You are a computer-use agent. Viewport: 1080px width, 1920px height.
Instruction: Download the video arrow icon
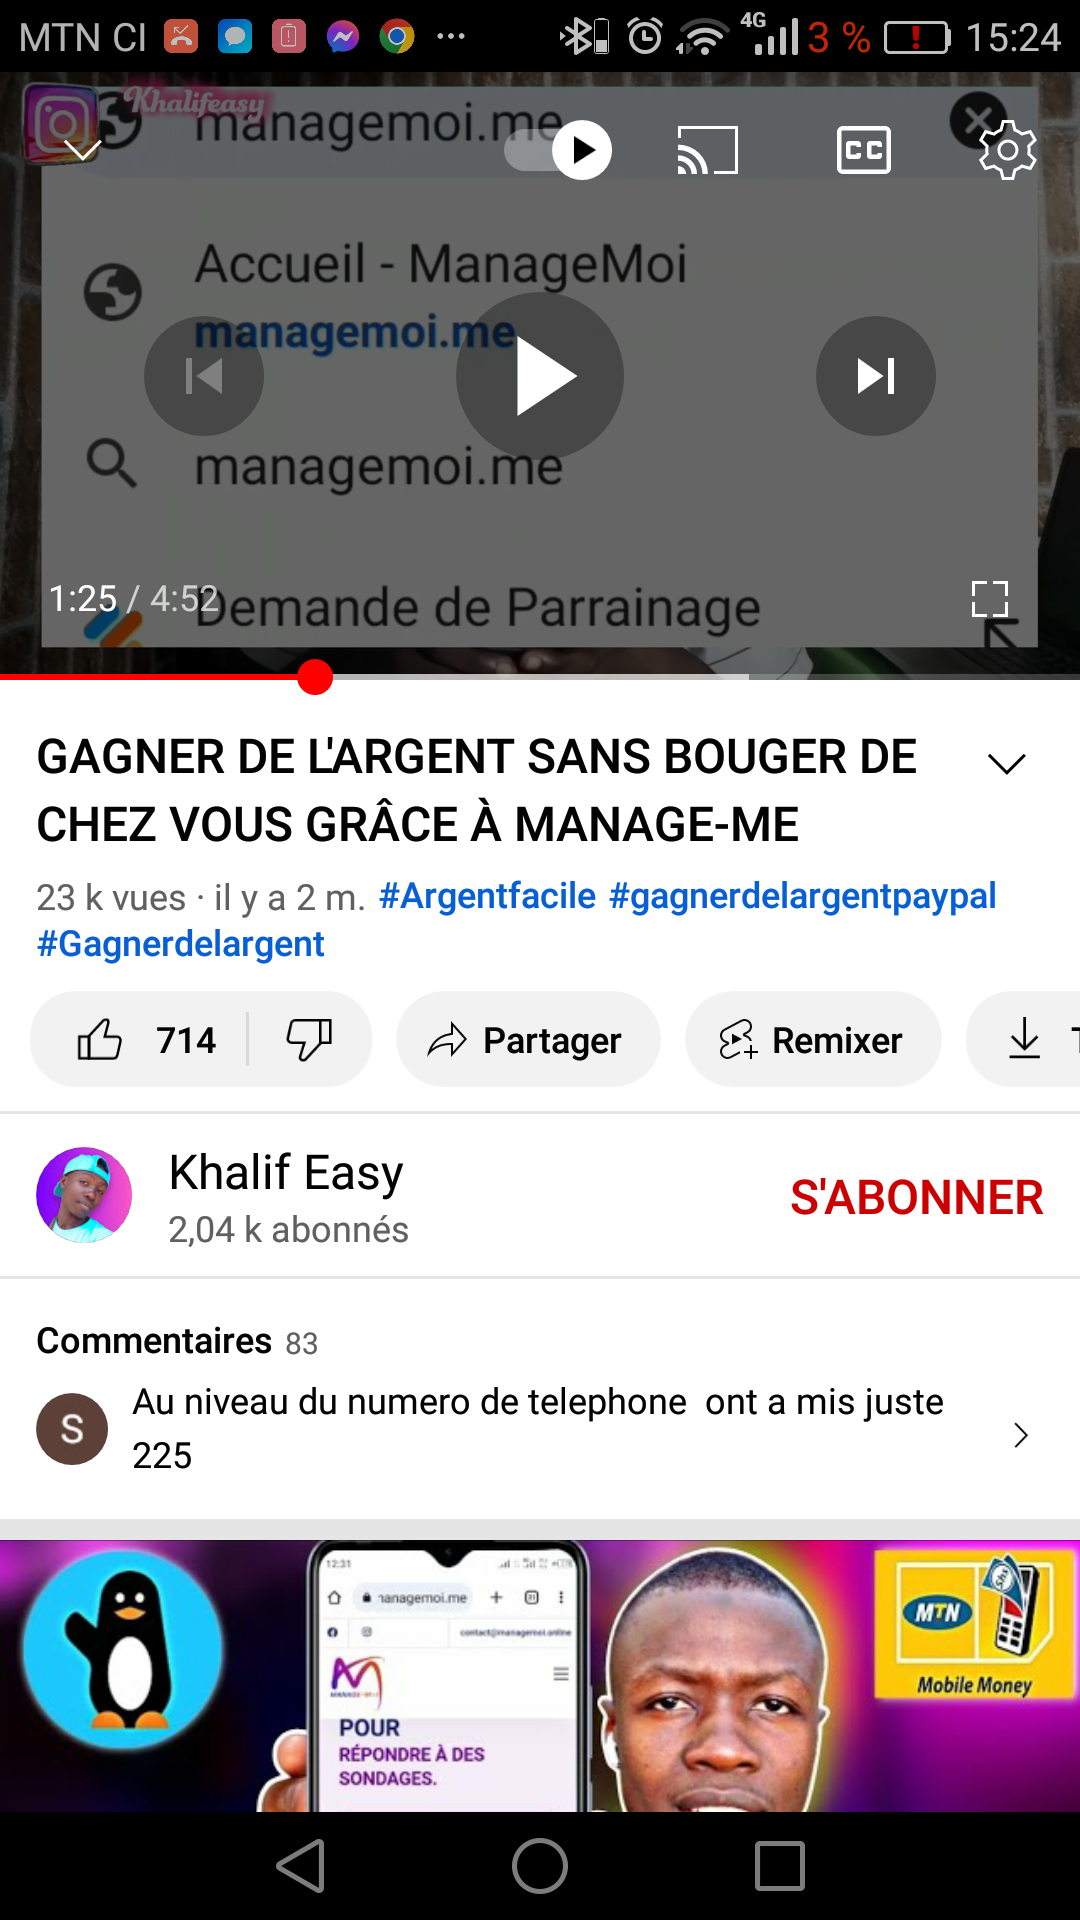tap(1024, 1038)
